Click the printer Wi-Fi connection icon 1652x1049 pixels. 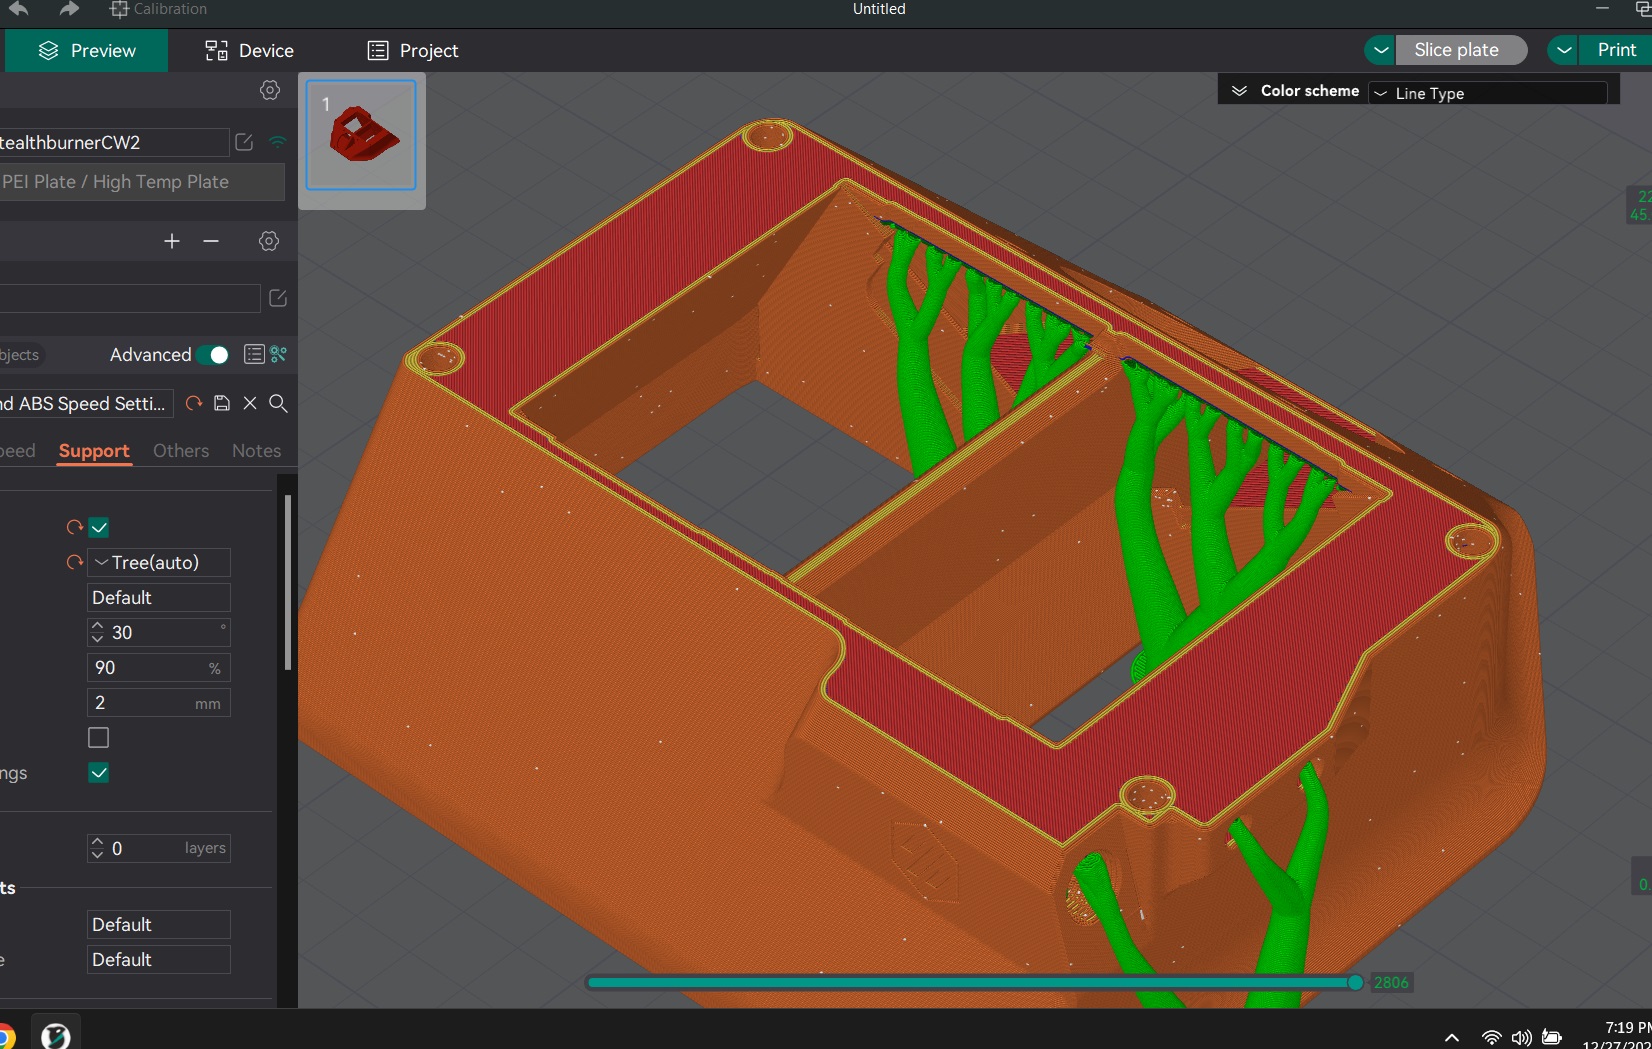click(x=278, y=142)
